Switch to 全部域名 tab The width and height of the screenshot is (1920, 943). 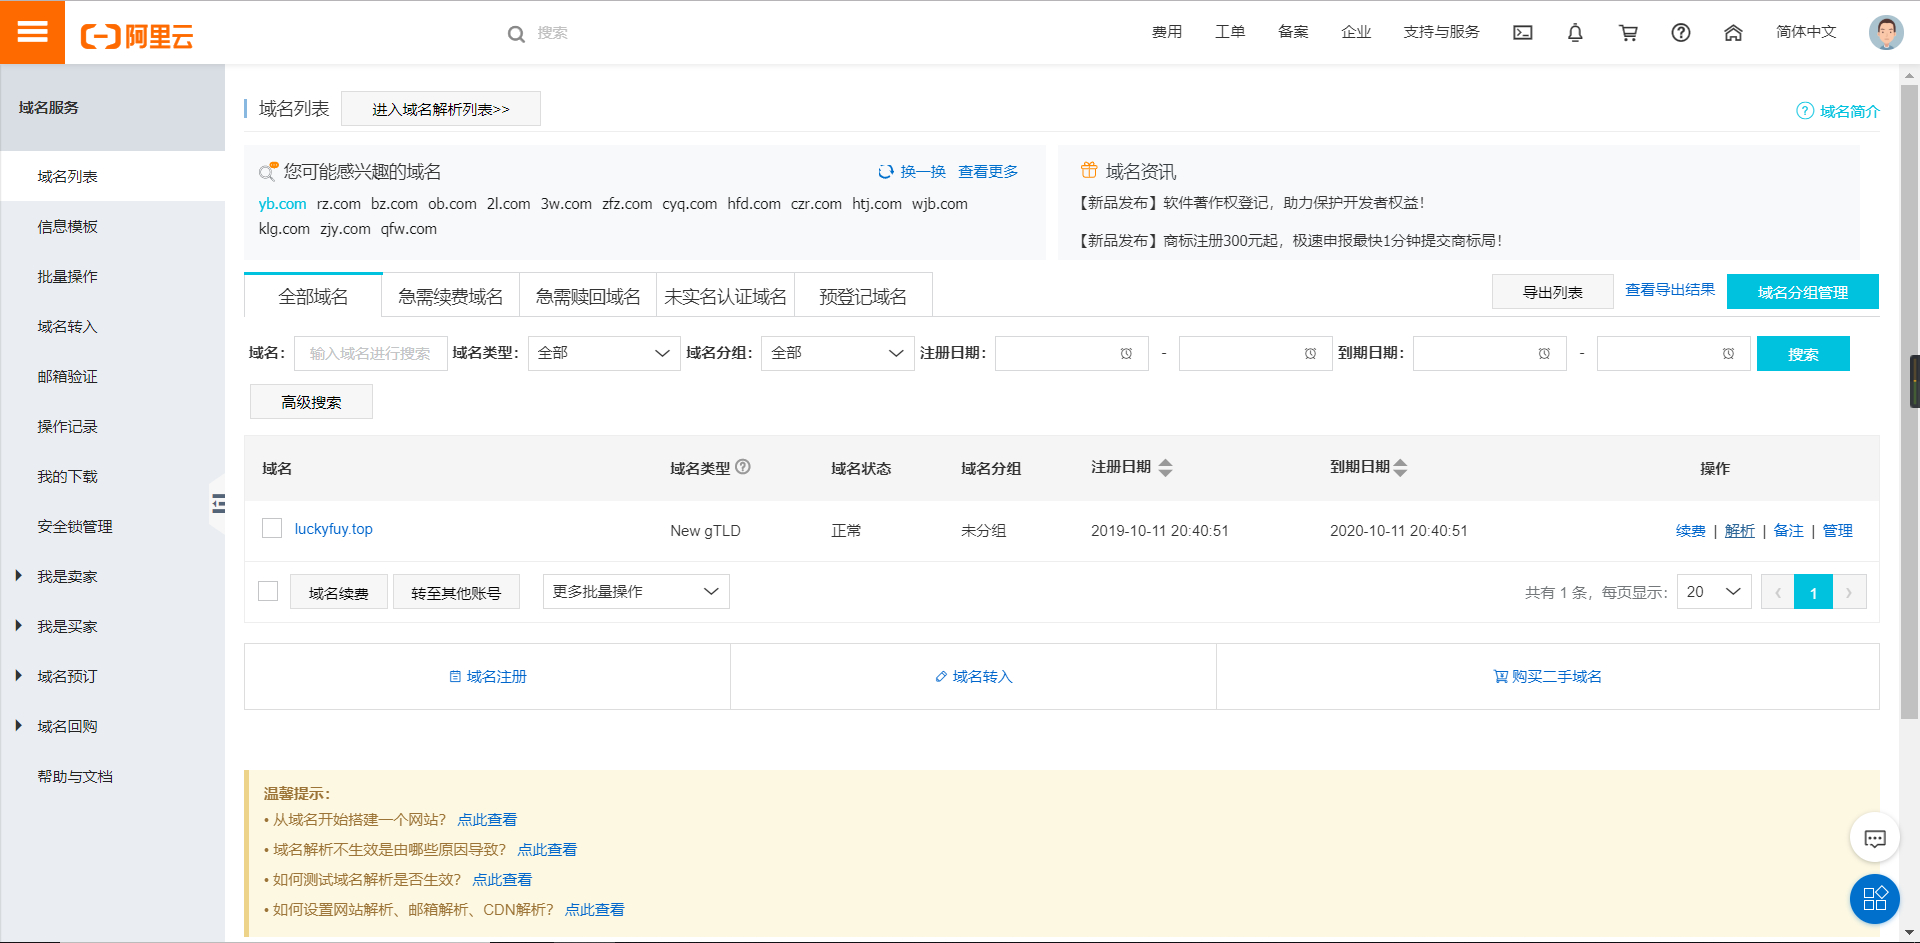[313, 296]
